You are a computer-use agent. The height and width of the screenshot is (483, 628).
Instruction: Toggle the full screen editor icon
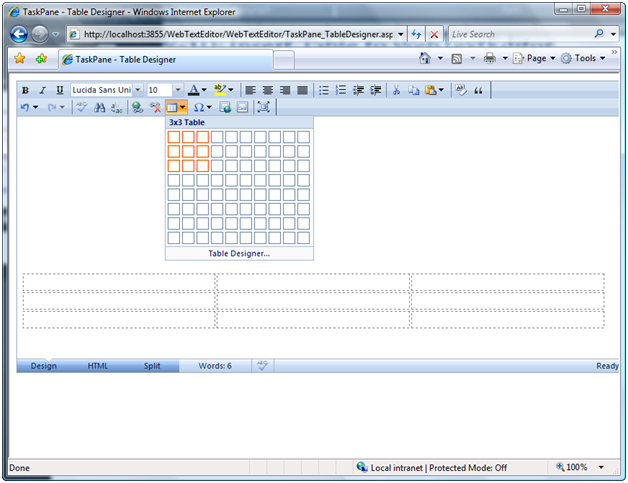[x=264, y=107]
